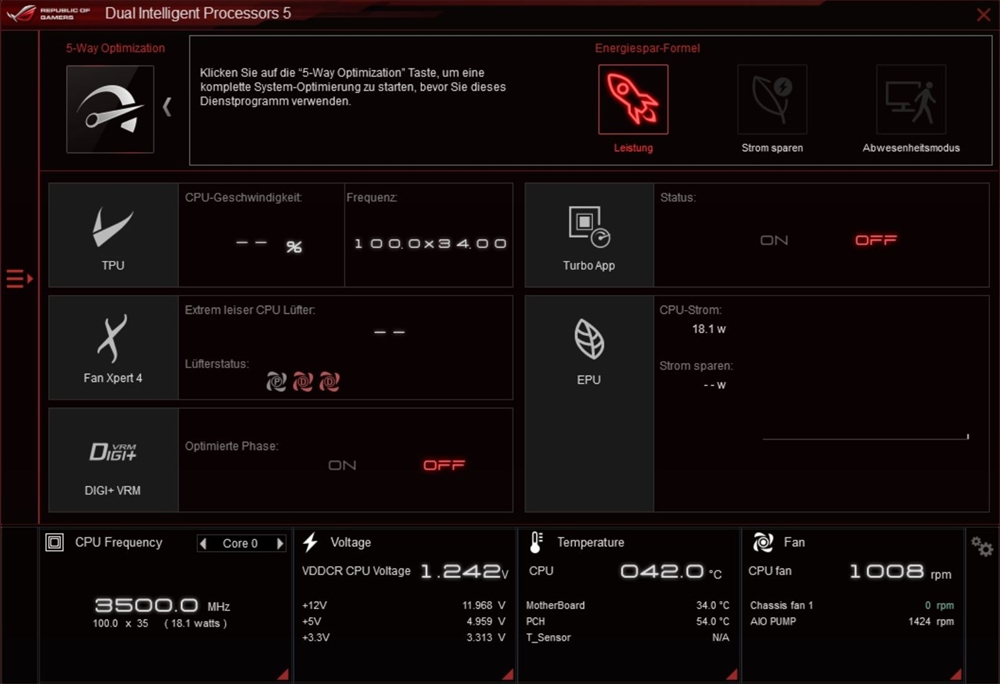This screenshot has height=684, width=1000.
Task: Click the MotherBoard temperature row
Action: pyautogui.click(x=628, y=605)
